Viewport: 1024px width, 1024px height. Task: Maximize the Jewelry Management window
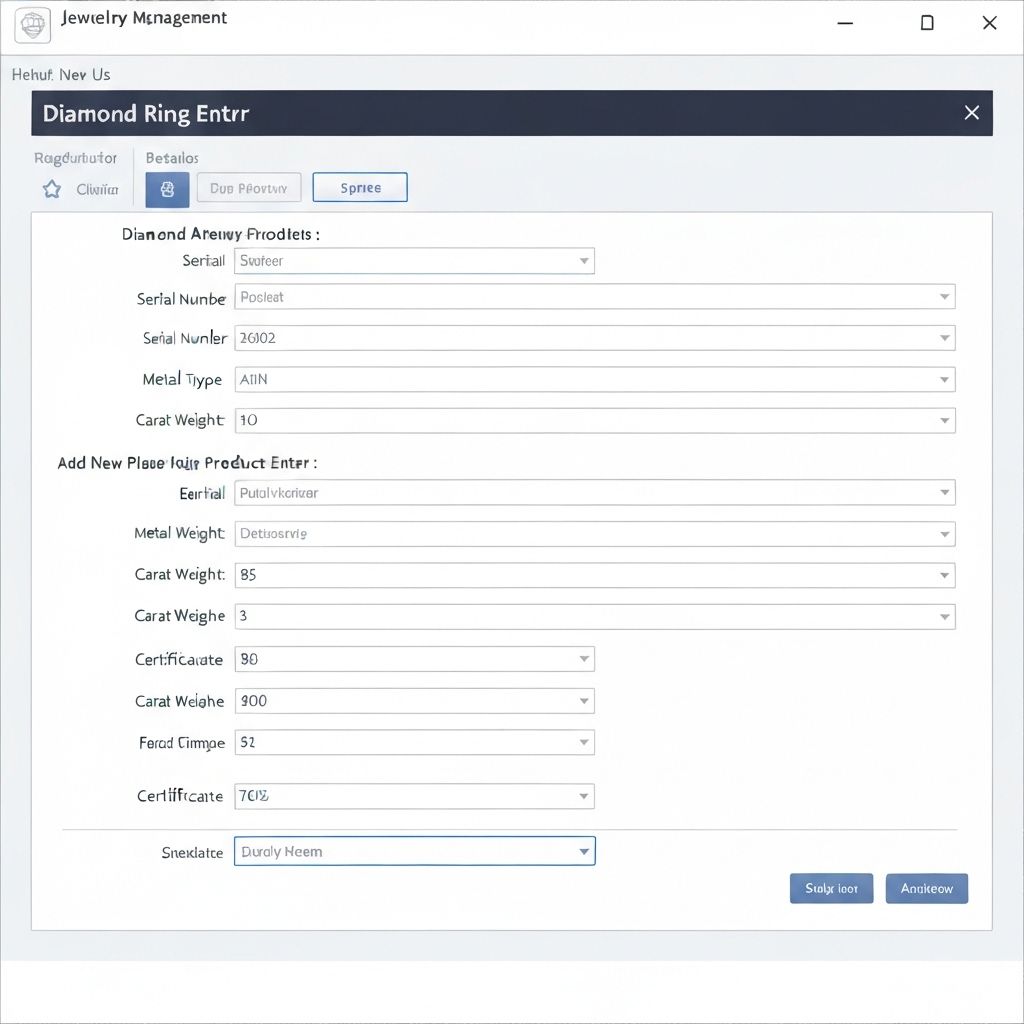tap(927, 23)
